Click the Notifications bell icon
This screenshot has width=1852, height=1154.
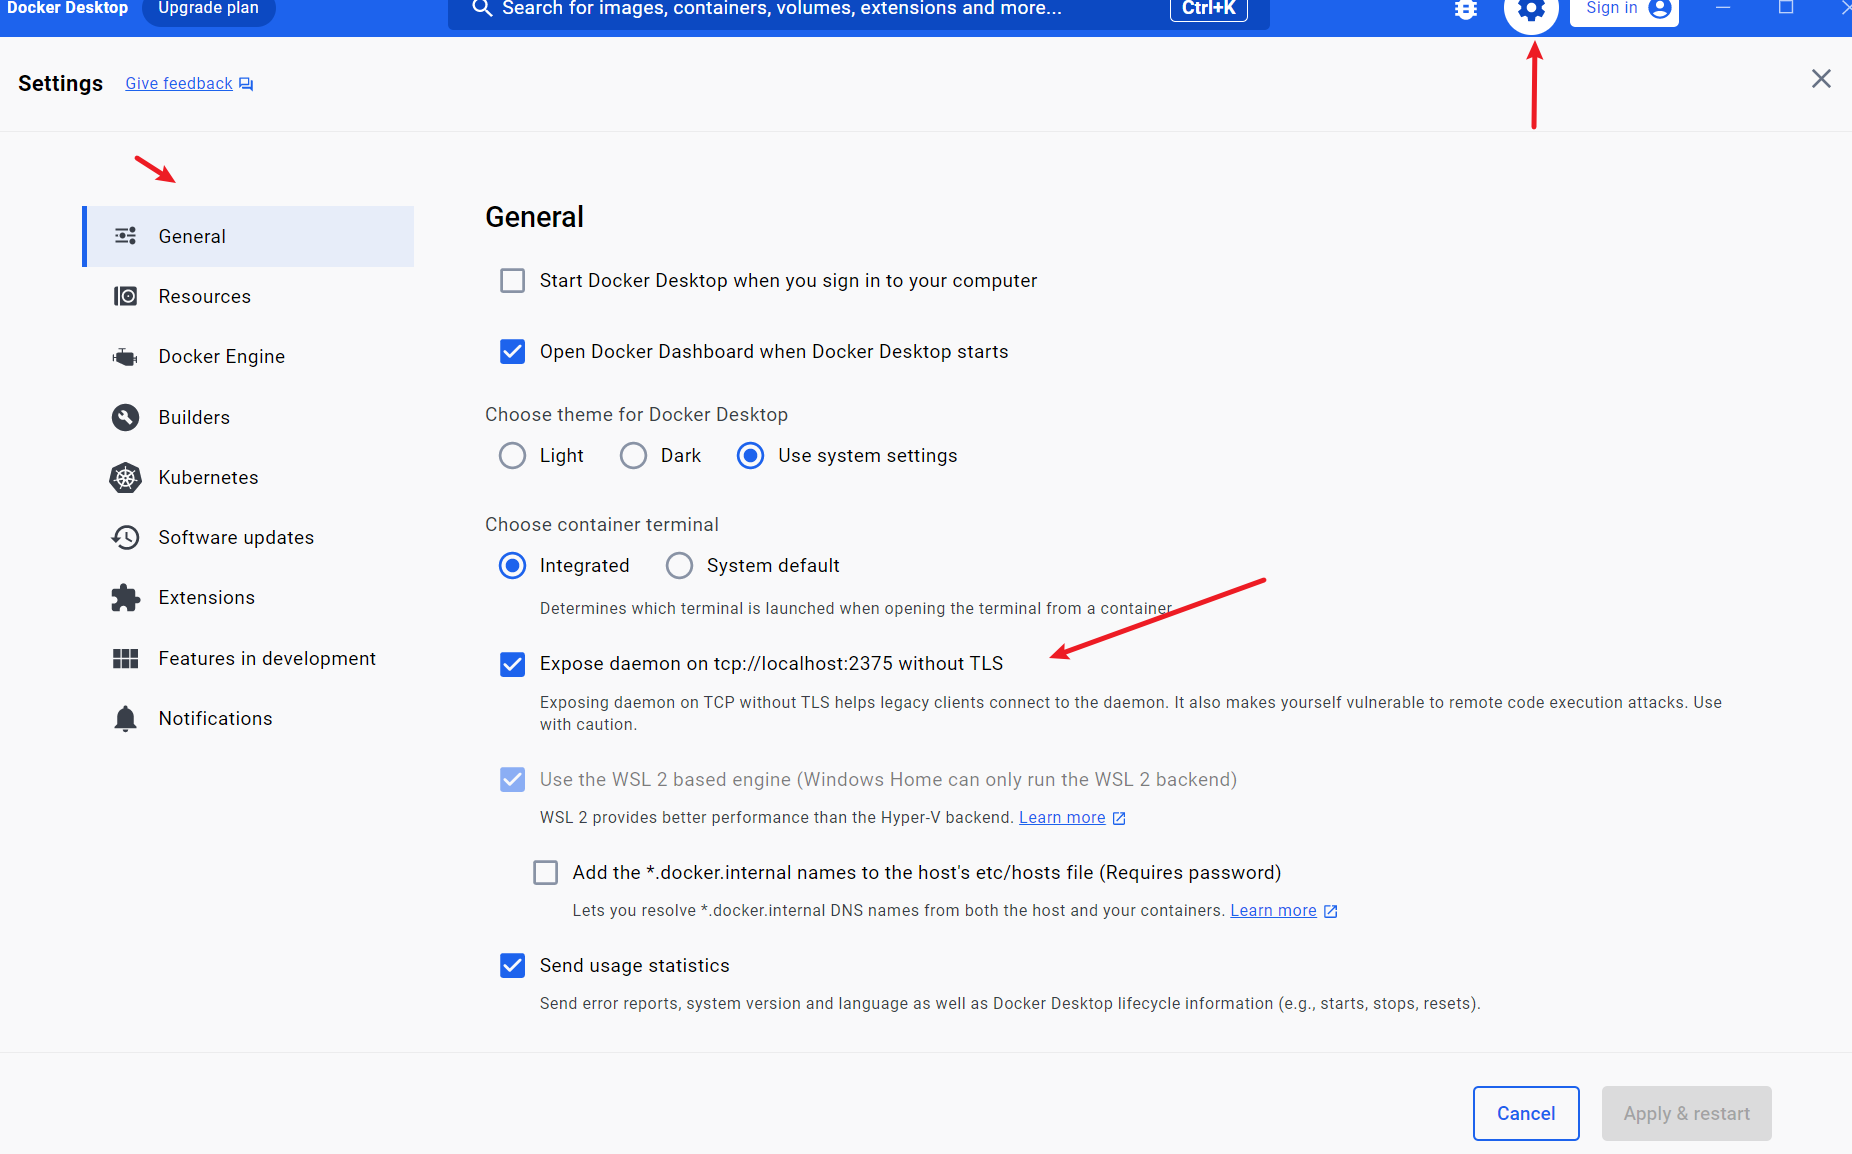pyautogui.click(x=125, y=719)
